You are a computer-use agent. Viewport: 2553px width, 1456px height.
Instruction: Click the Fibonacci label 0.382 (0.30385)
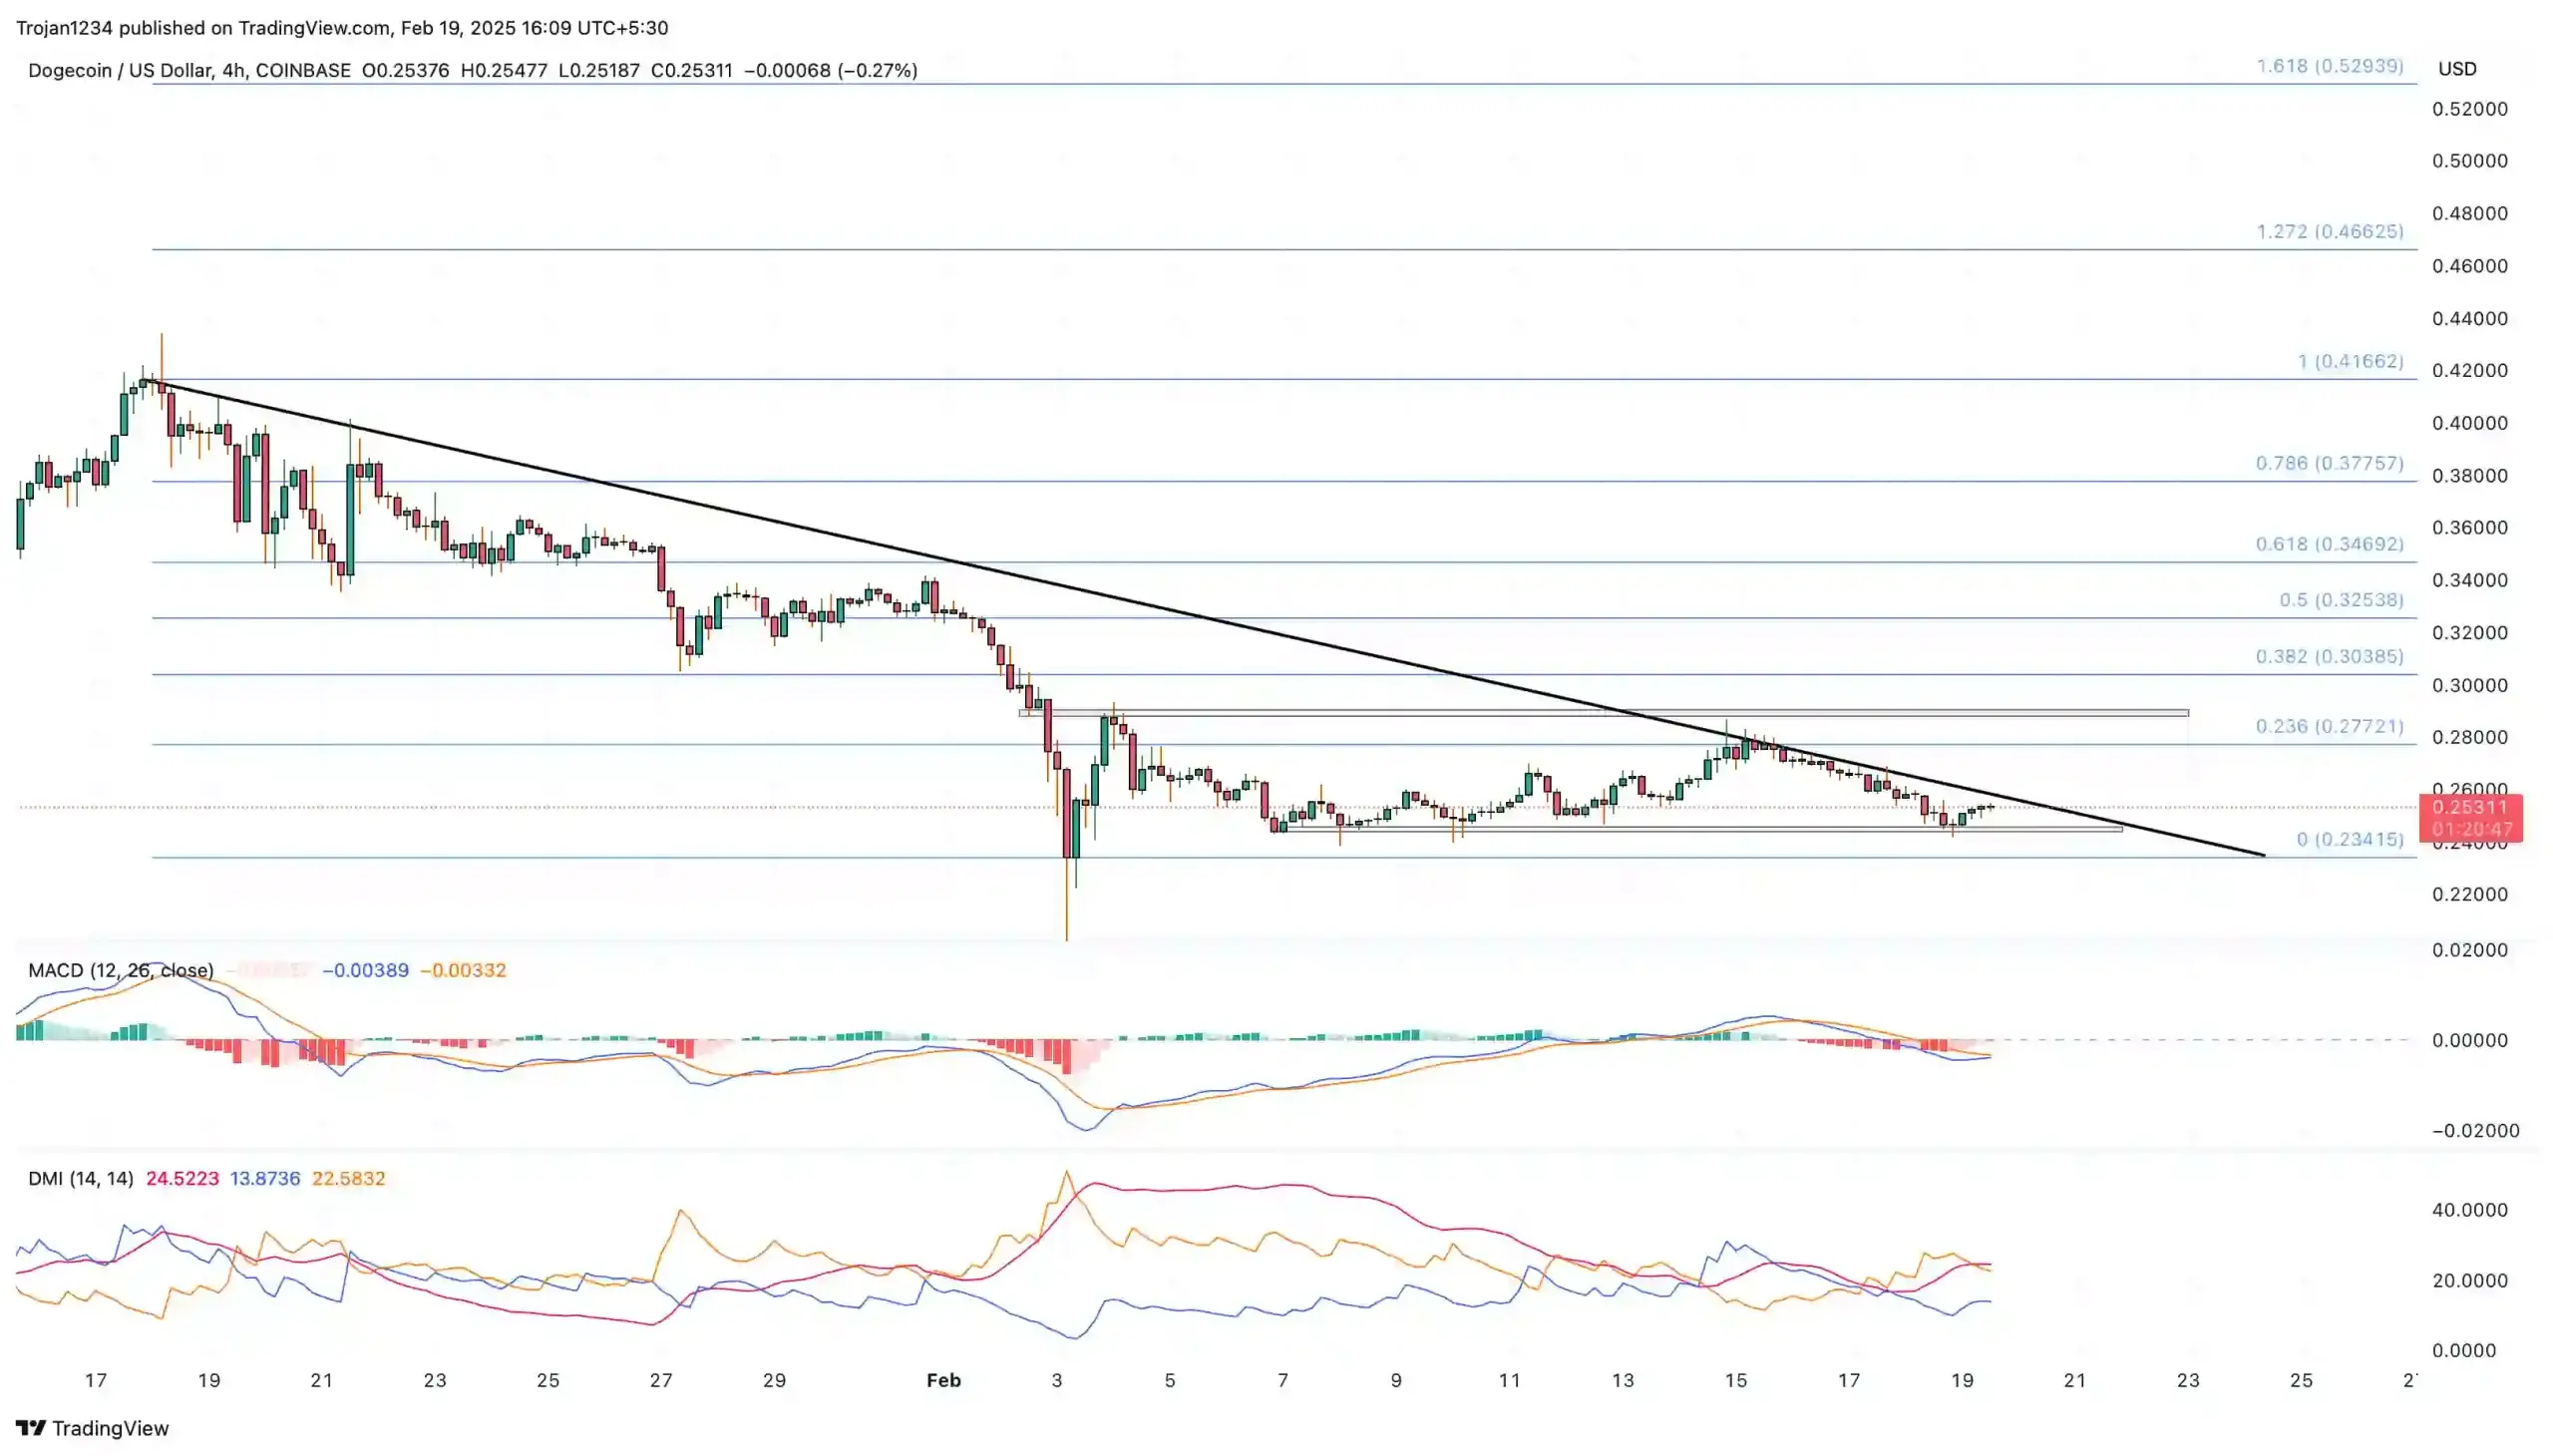[x=2329, y=656]
